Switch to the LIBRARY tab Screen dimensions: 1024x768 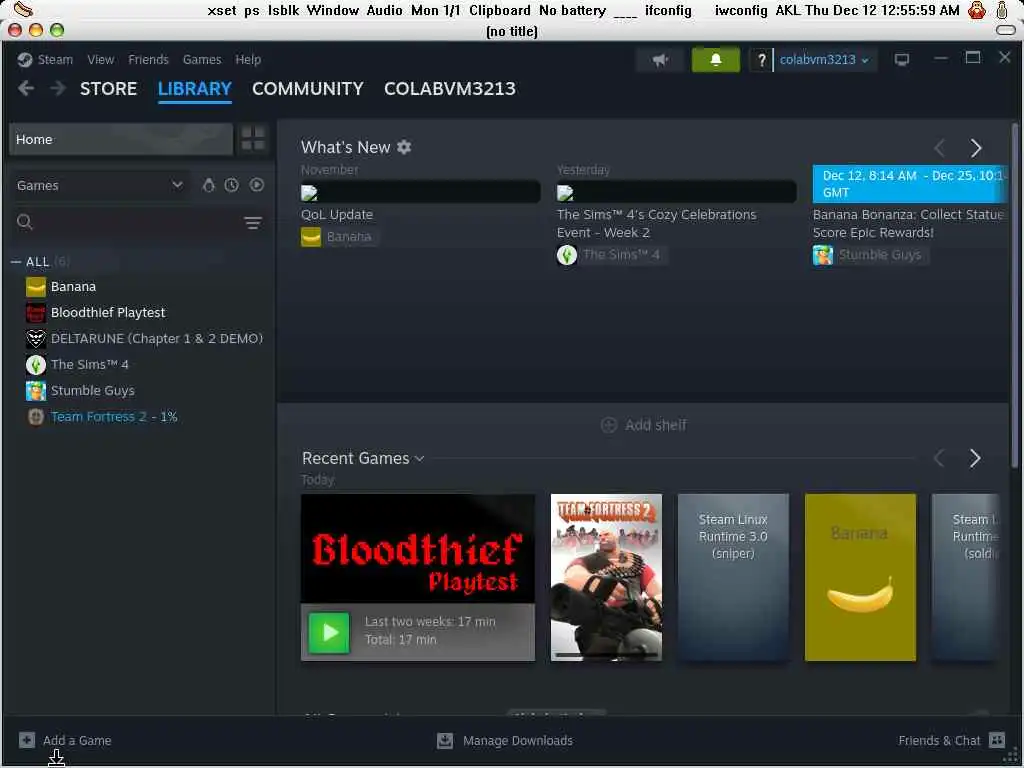tap(195, 89)
